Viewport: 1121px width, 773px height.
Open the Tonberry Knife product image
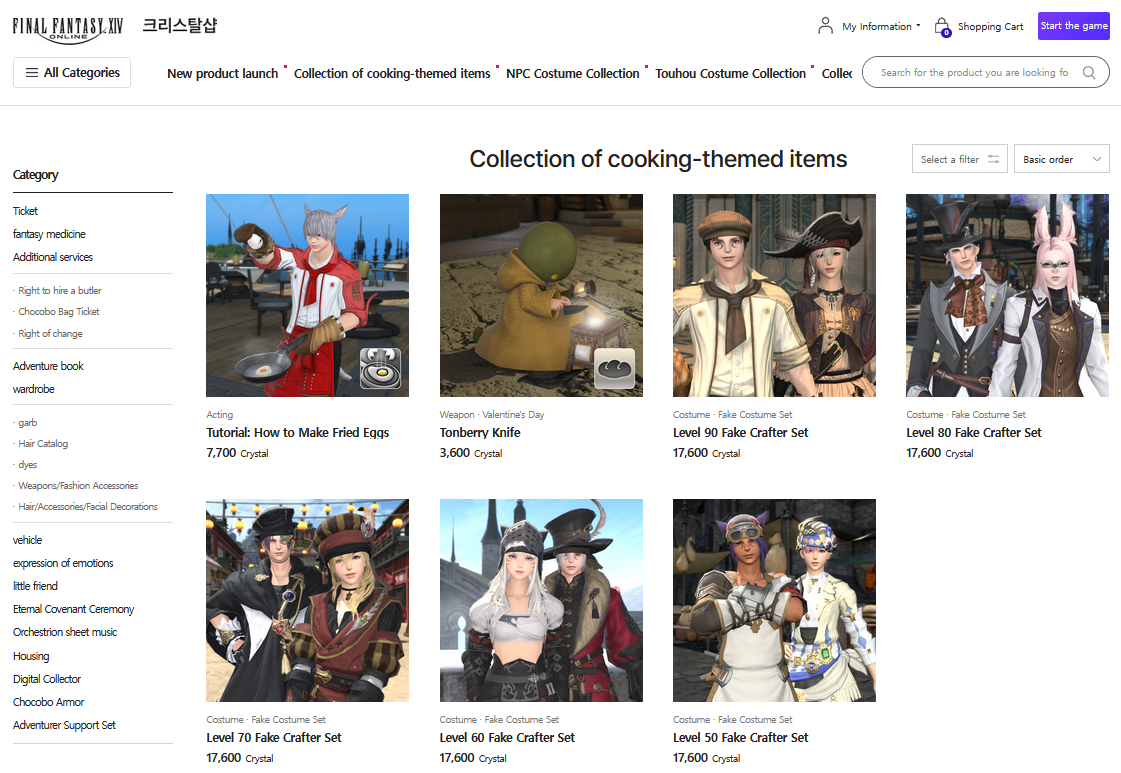pyautogui.click(x=541, y=295)
